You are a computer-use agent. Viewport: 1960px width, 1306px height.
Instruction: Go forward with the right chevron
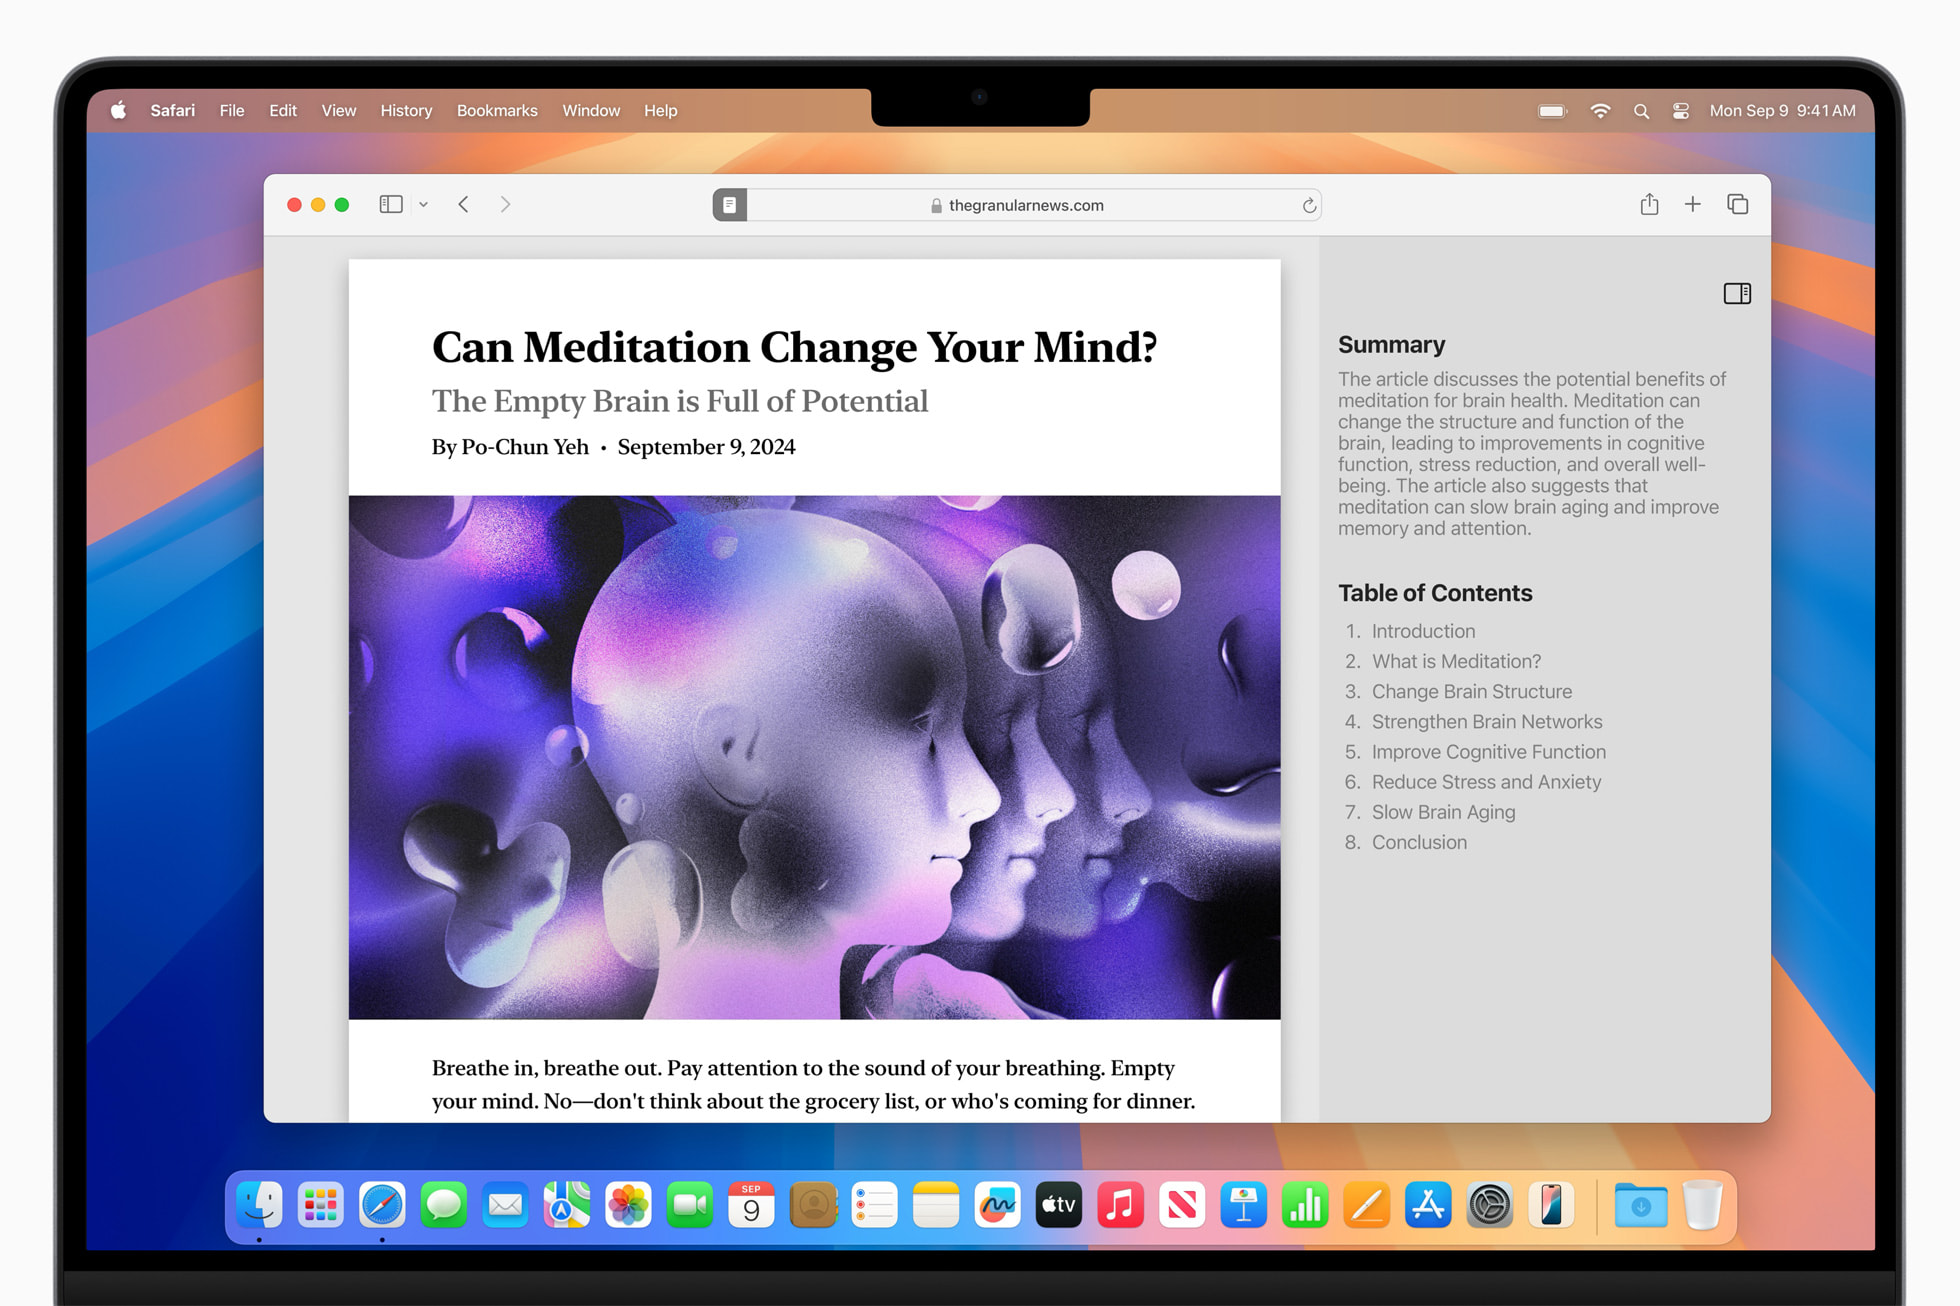click(x=505, y=204)
